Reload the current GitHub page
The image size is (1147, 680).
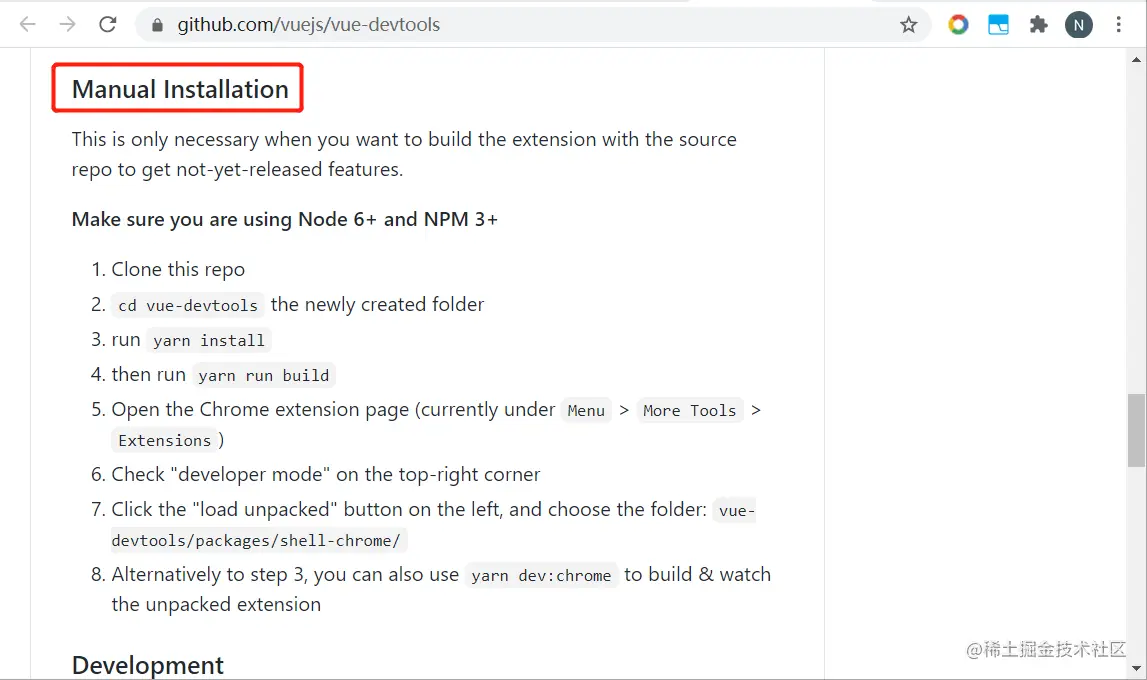tap(108, 24)
